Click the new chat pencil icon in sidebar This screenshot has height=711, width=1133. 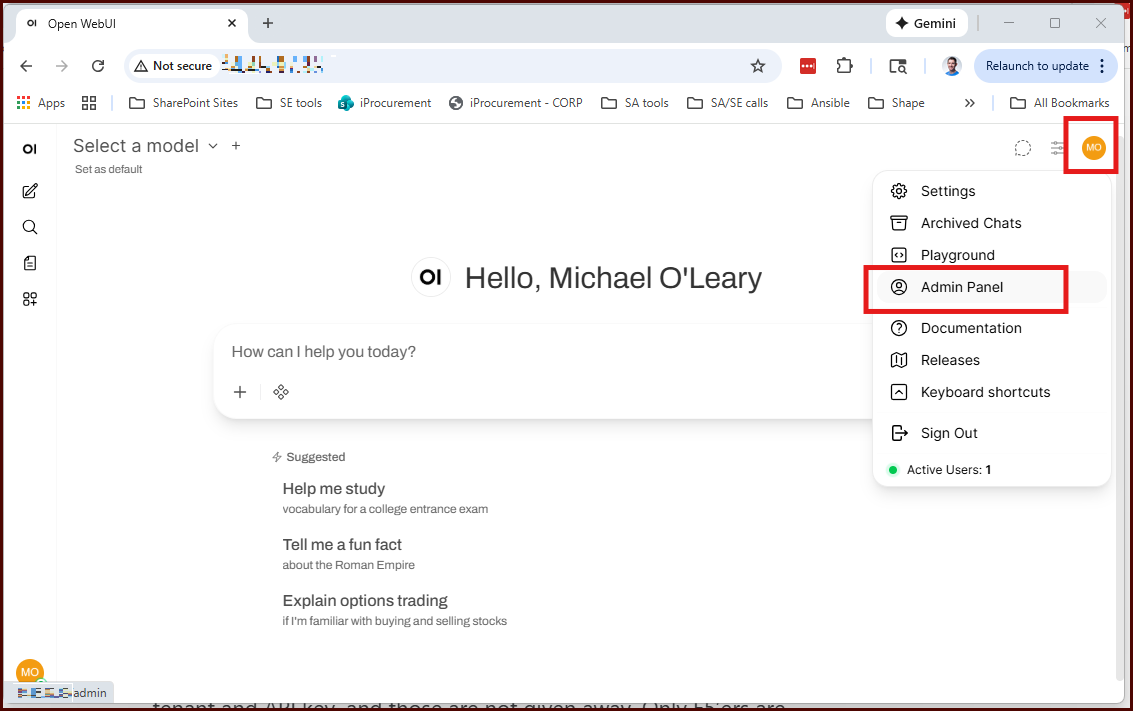(30, 191)
